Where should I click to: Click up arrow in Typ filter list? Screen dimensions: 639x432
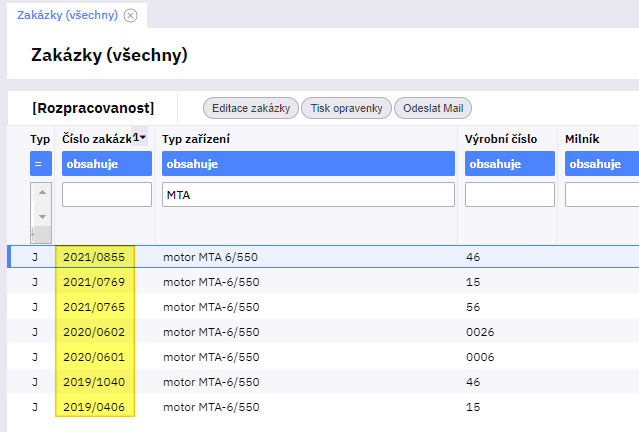41,194
